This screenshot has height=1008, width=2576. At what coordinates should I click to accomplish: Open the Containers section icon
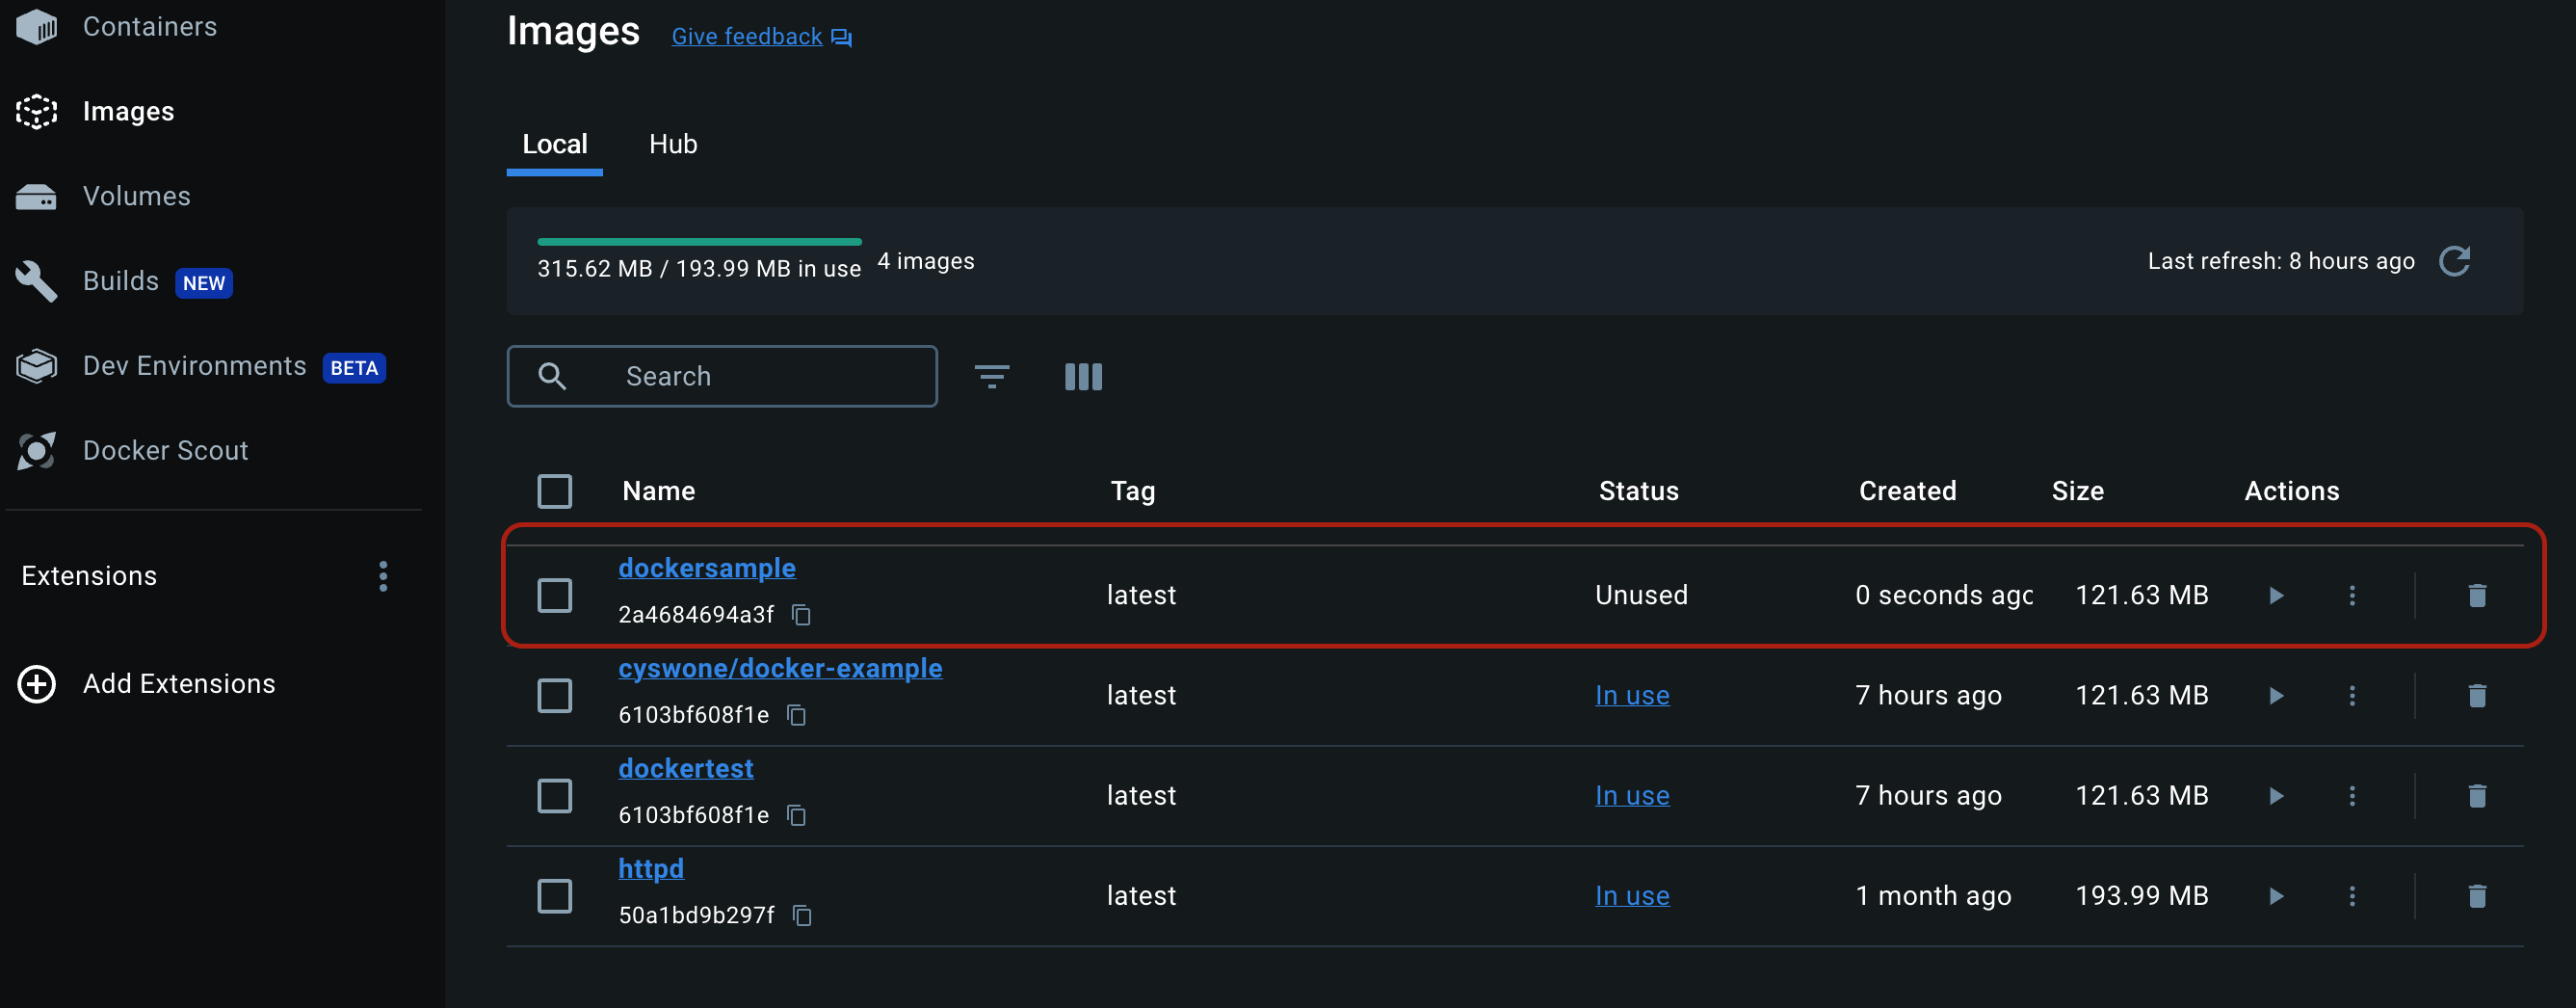[37, 26]
